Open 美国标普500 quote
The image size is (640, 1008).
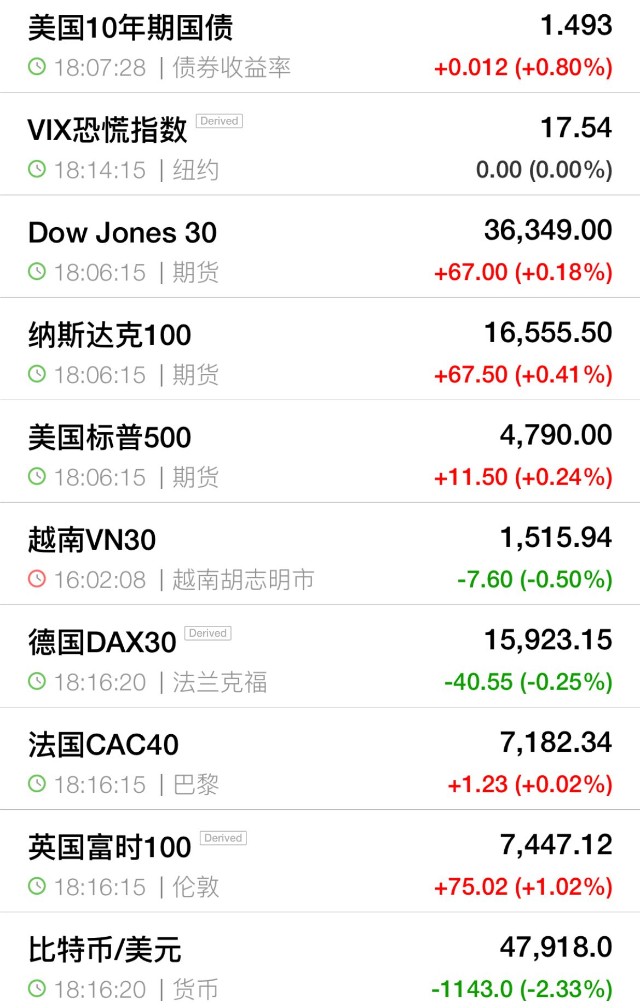tap(320, 451)
